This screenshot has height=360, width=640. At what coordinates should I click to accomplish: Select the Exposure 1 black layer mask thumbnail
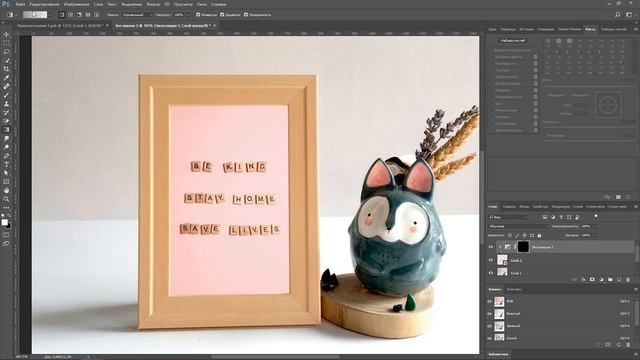[x=523, y=247]
